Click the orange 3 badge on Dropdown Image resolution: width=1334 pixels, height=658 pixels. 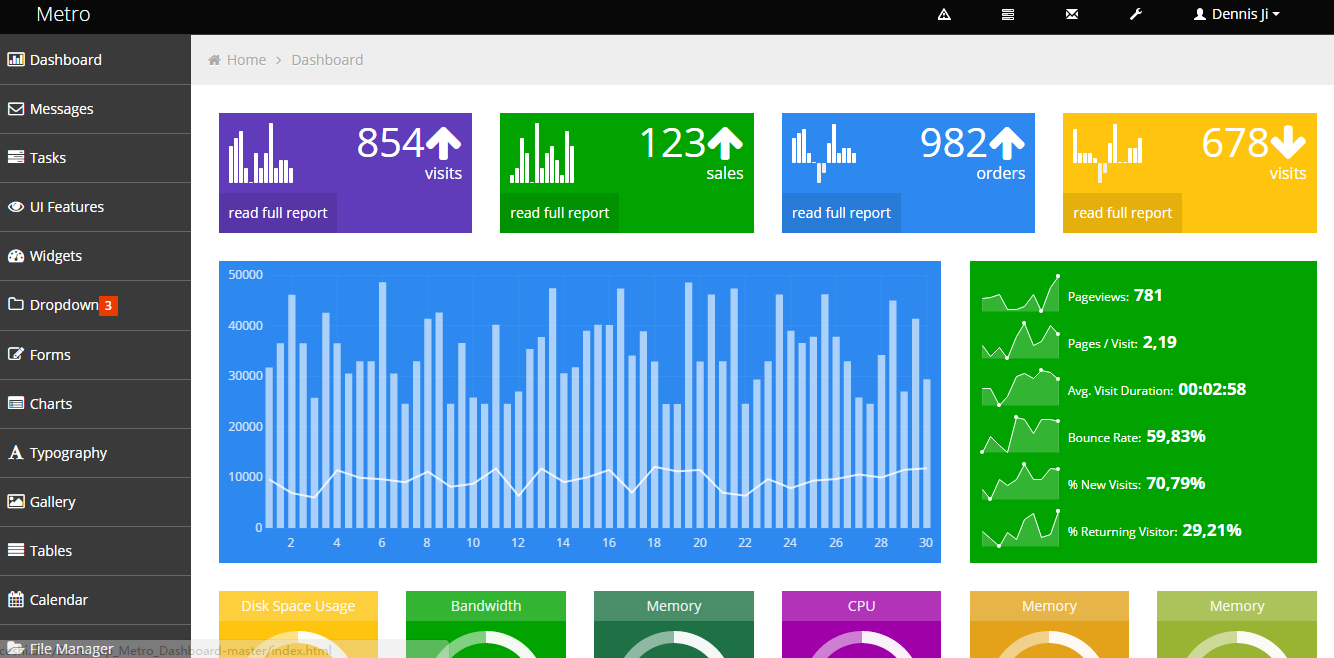coord(108,305)
